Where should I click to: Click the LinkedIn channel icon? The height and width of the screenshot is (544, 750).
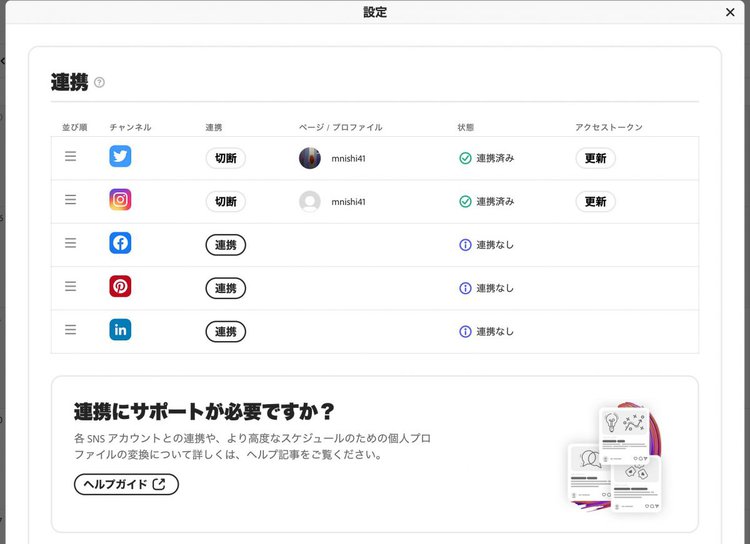[x=120, y=330]
